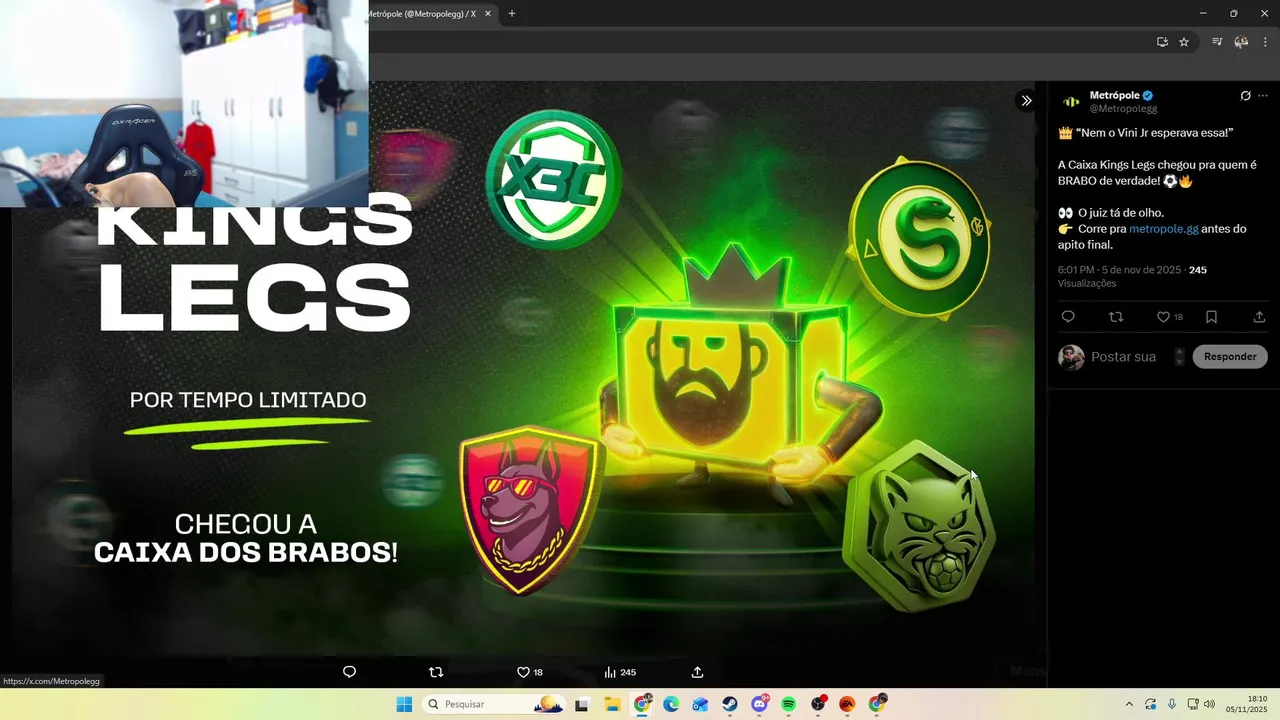1280x720 pixels.
Task: Like icon below the image
Action: tap(523, 672)
